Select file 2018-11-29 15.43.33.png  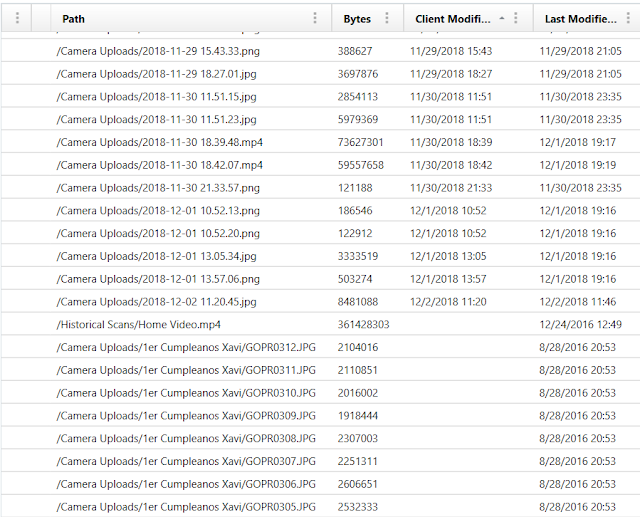[158, 51]
